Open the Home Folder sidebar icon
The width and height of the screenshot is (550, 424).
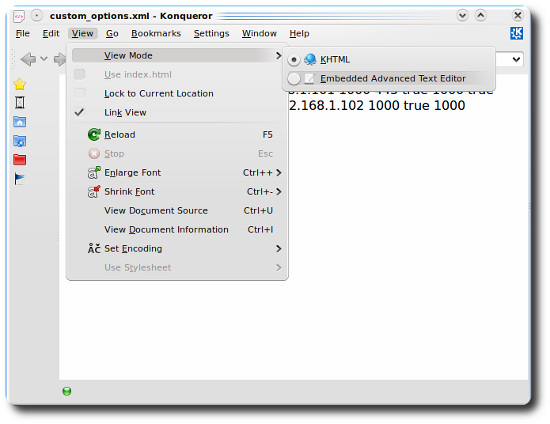coord(20,122)
